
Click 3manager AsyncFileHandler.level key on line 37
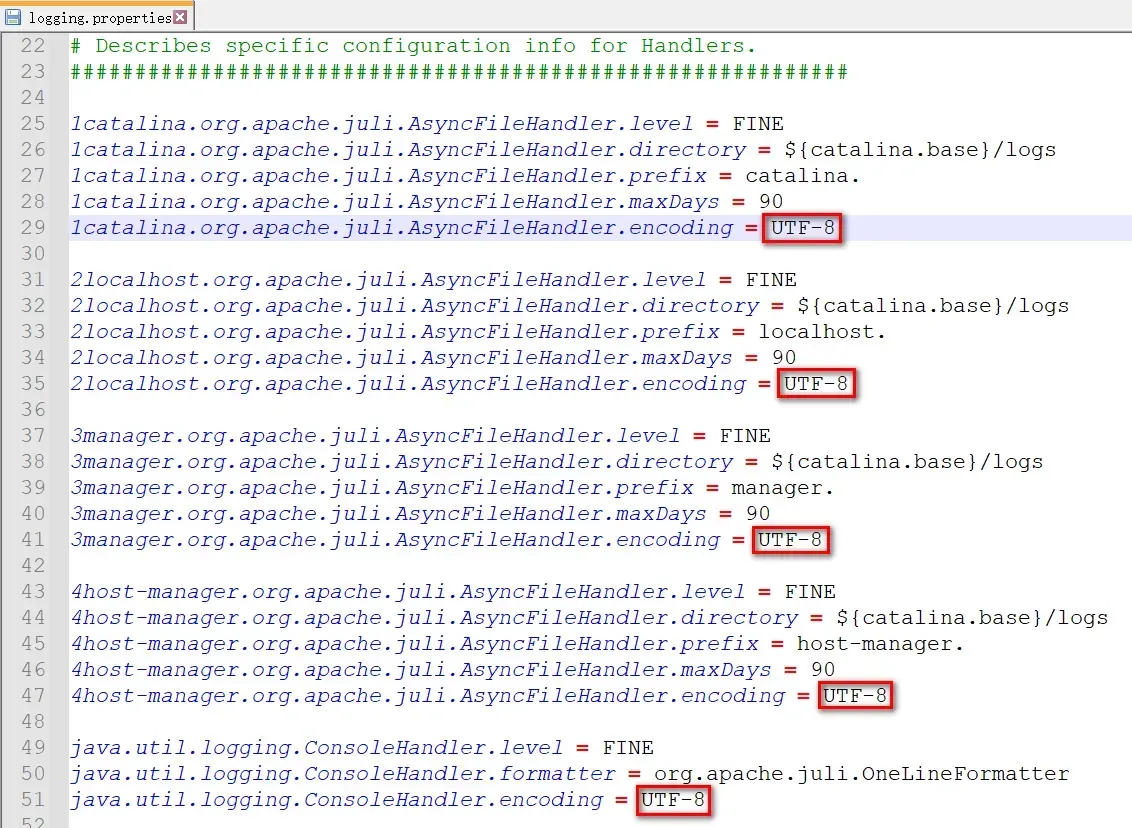[x=374, y=436]
